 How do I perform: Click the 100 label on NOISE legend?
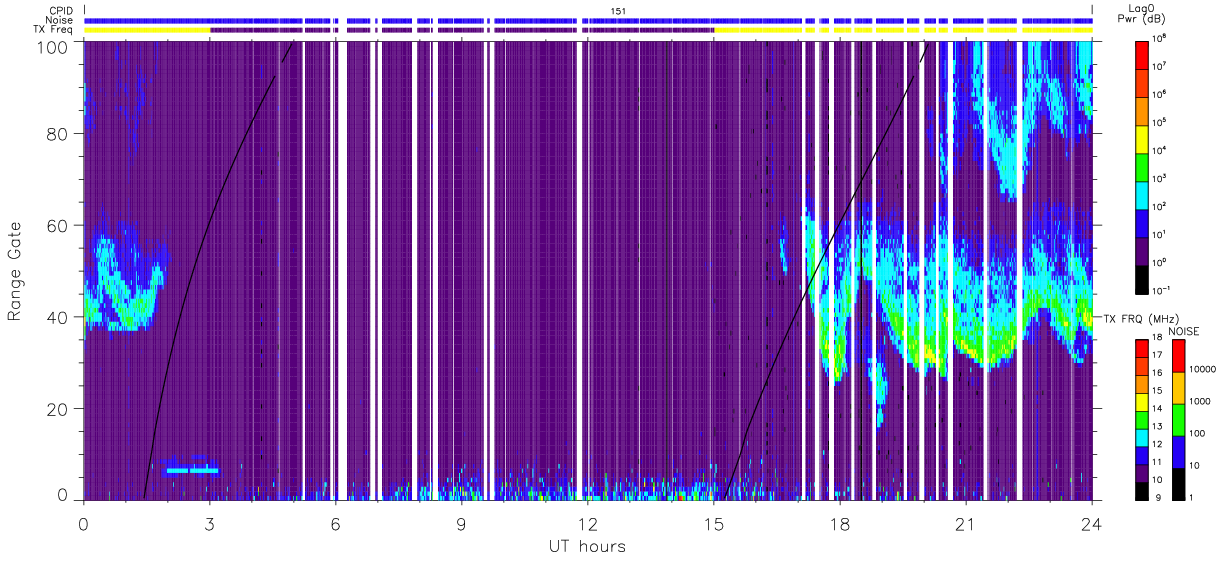point(1198,433)
